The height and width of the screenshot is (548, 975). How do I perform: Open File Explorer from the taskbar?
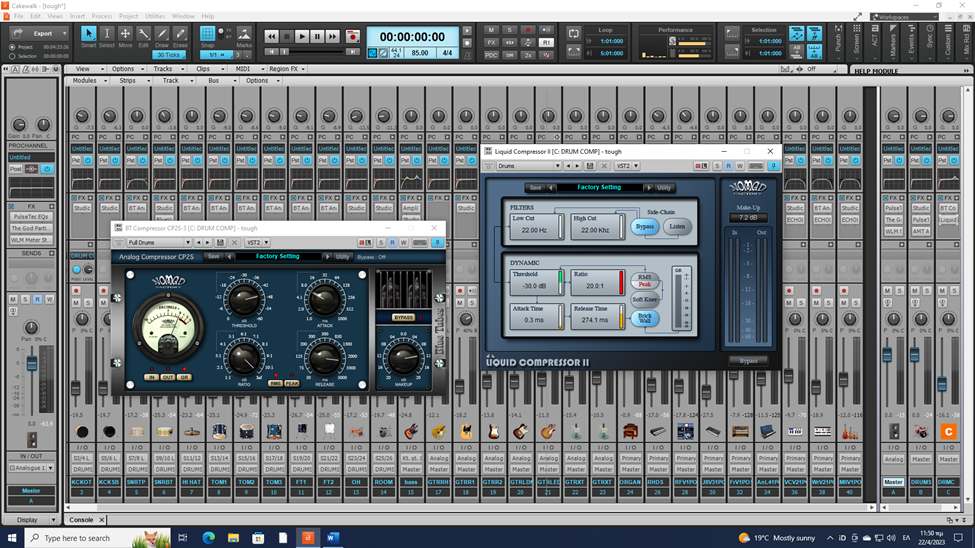coord(233,537)
